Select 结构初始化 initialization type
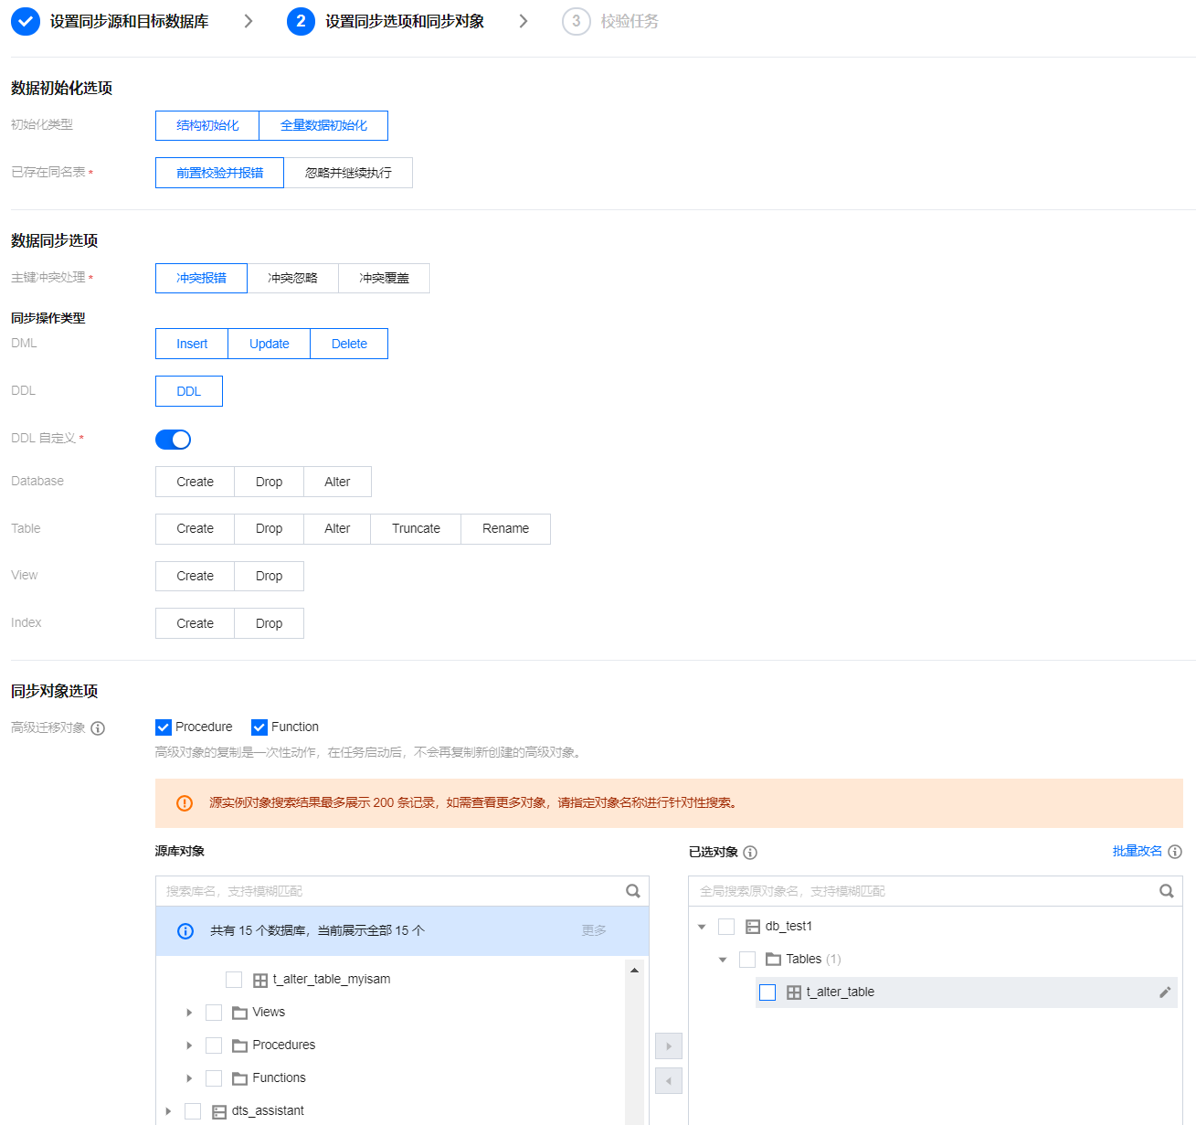Viewport: 1196px width, 1125px height. (207, 126)
